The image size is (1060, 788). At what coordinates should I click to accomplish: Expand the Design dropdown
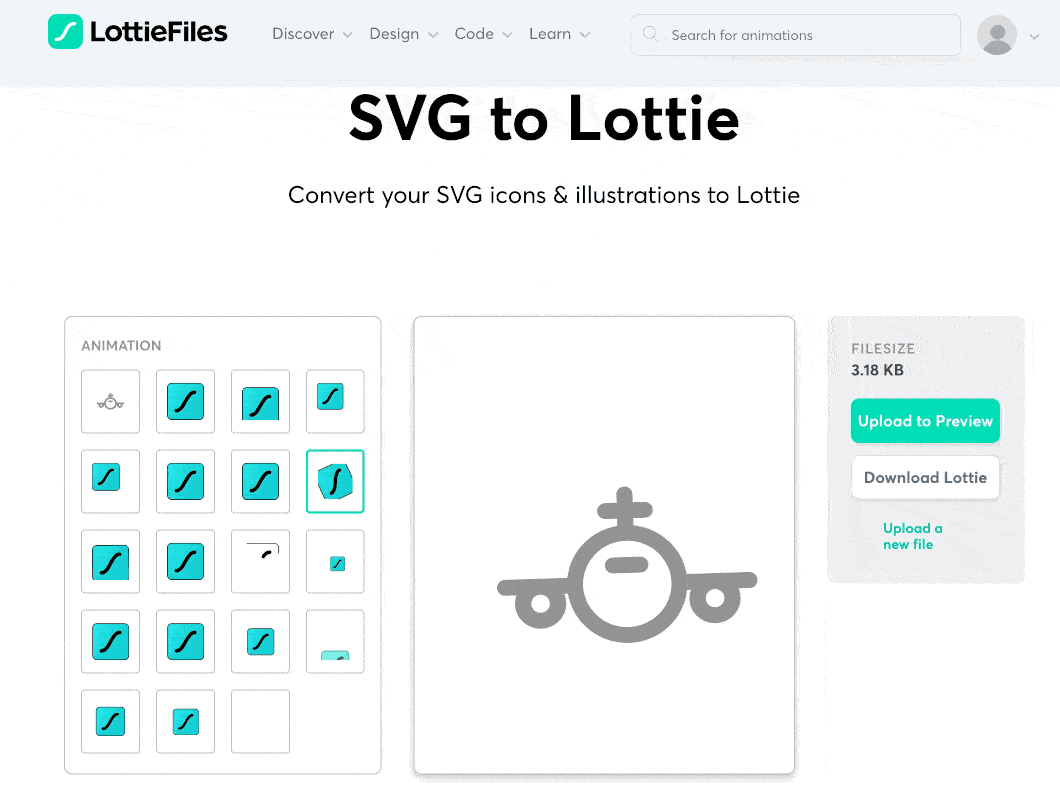[403, 34]
